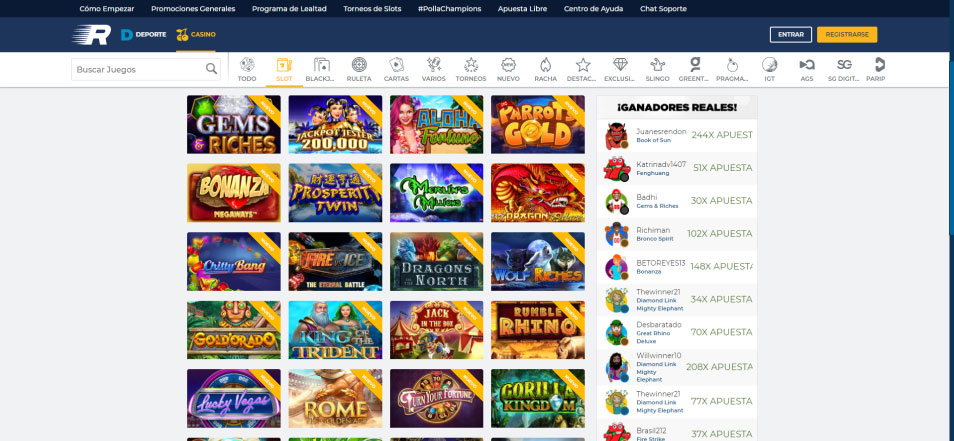The image size is (954, 441).
Task: Open Wolf Riches game
Action: 538,262
